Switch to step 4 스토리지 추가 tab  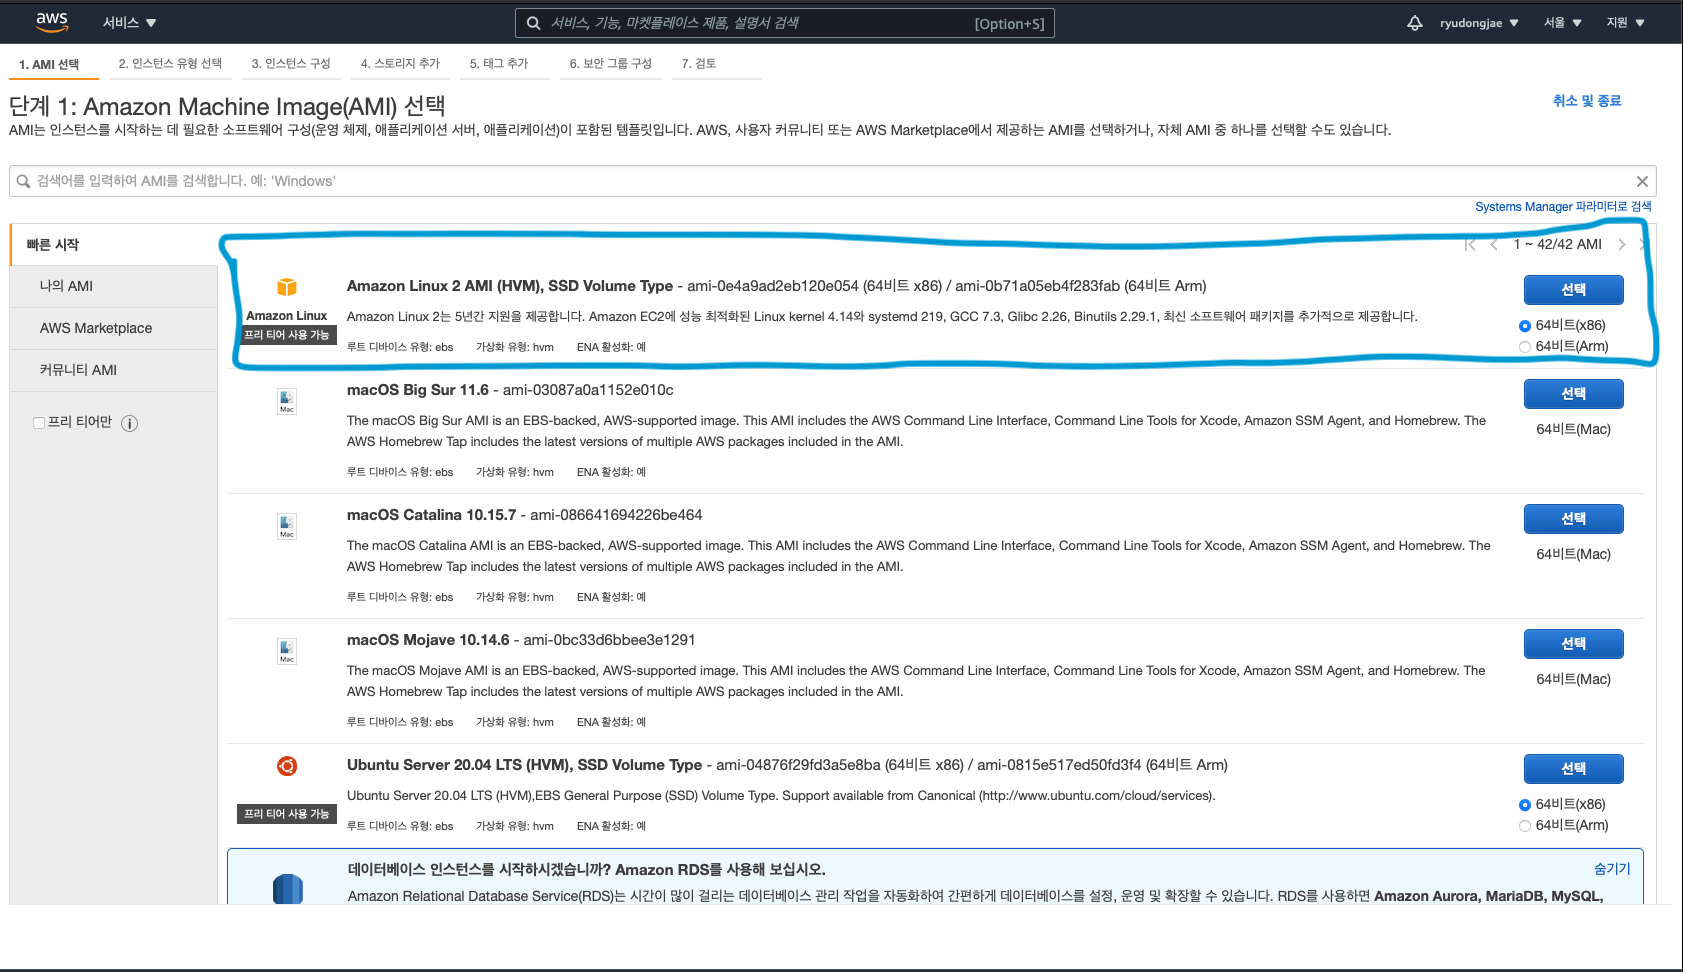pos(400,64)
